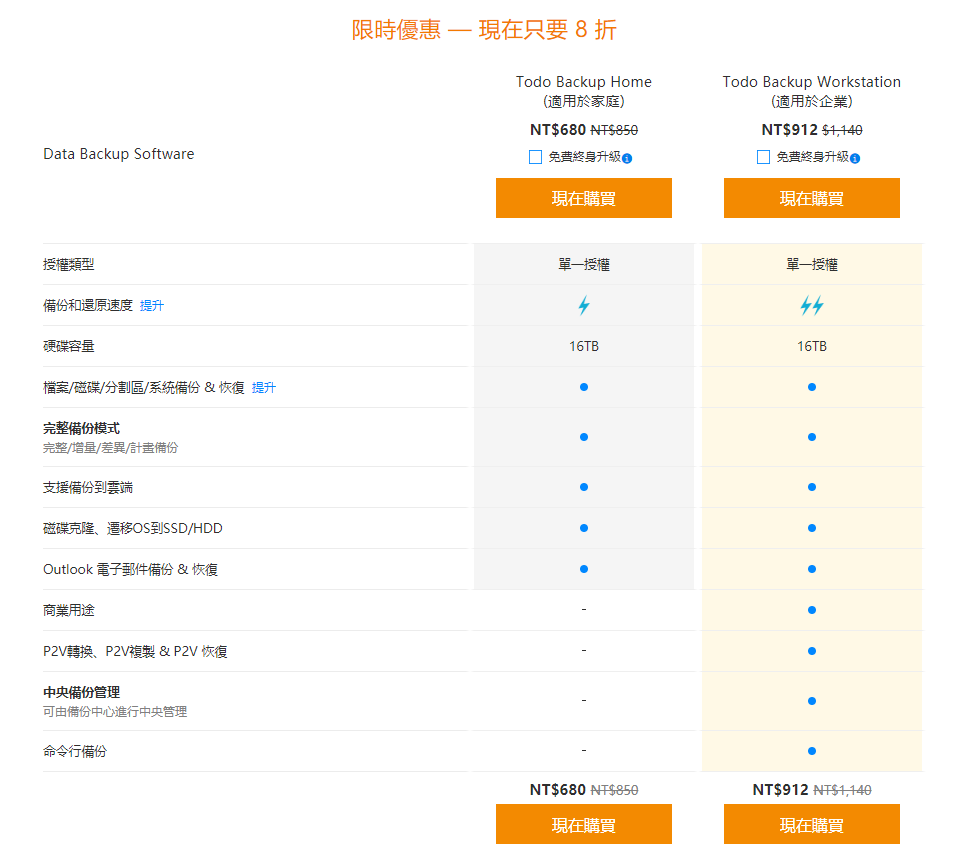Viewport: 966px width, 859px height.
Task: Click the Home blue dot for 完整備份模式
Action: tap(584, 438)
